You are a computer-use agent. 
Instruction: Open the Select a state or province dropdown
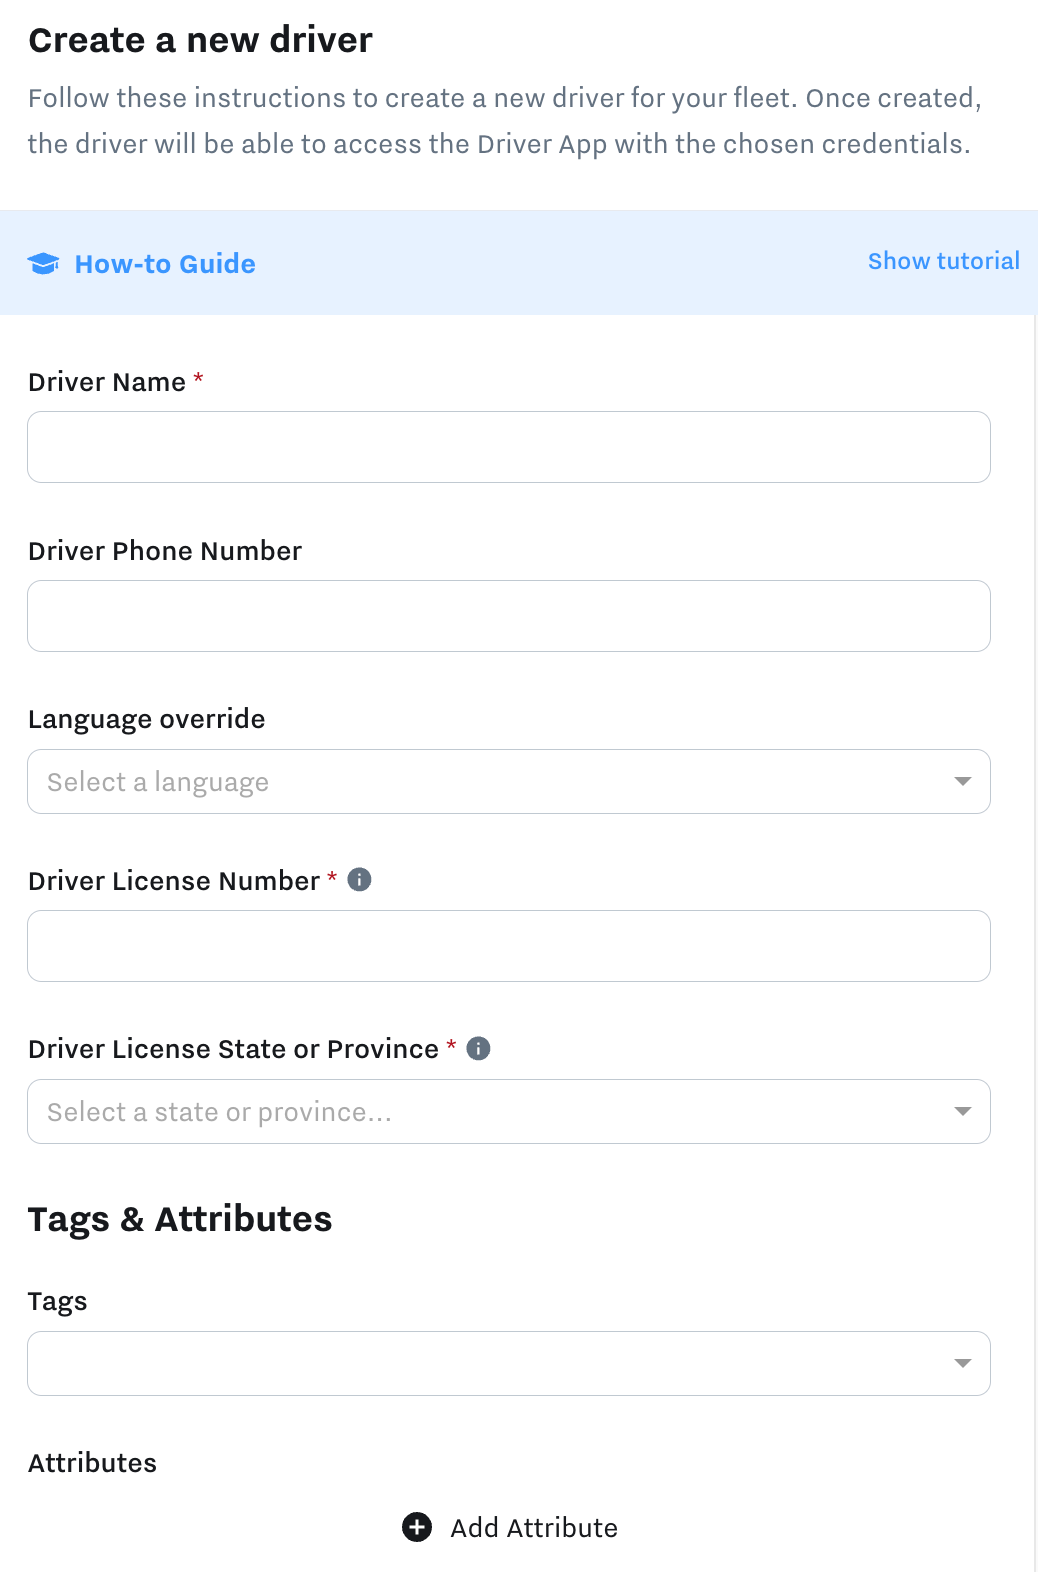click(509, 1111)
